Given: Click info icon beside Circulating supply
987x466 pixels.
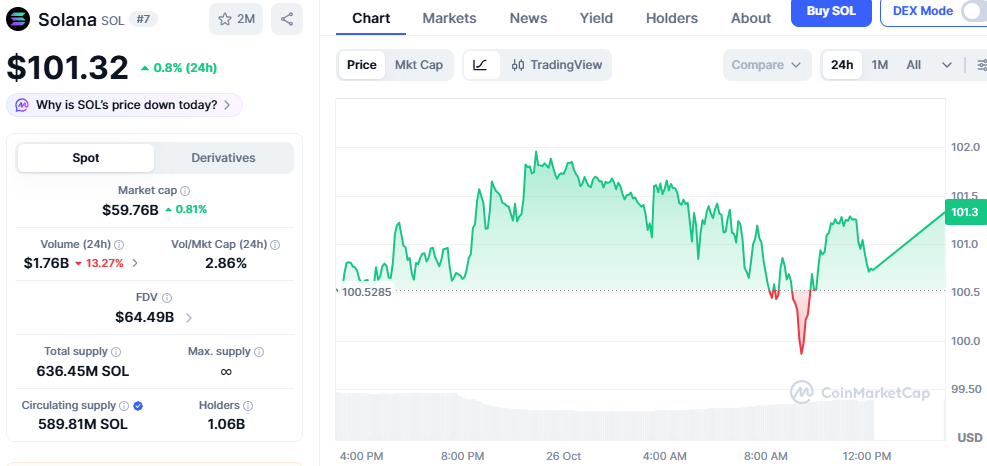Looking at the screenshot, I should coord(125,406).
